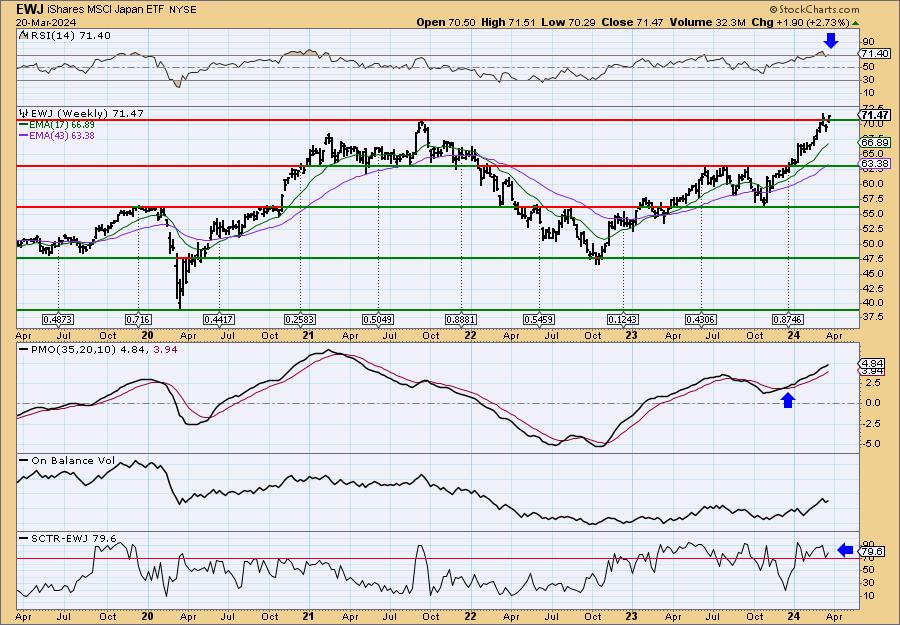Click the black line swatch before PMO(35,20,10)
900x625 pixels.
point(24,349)
